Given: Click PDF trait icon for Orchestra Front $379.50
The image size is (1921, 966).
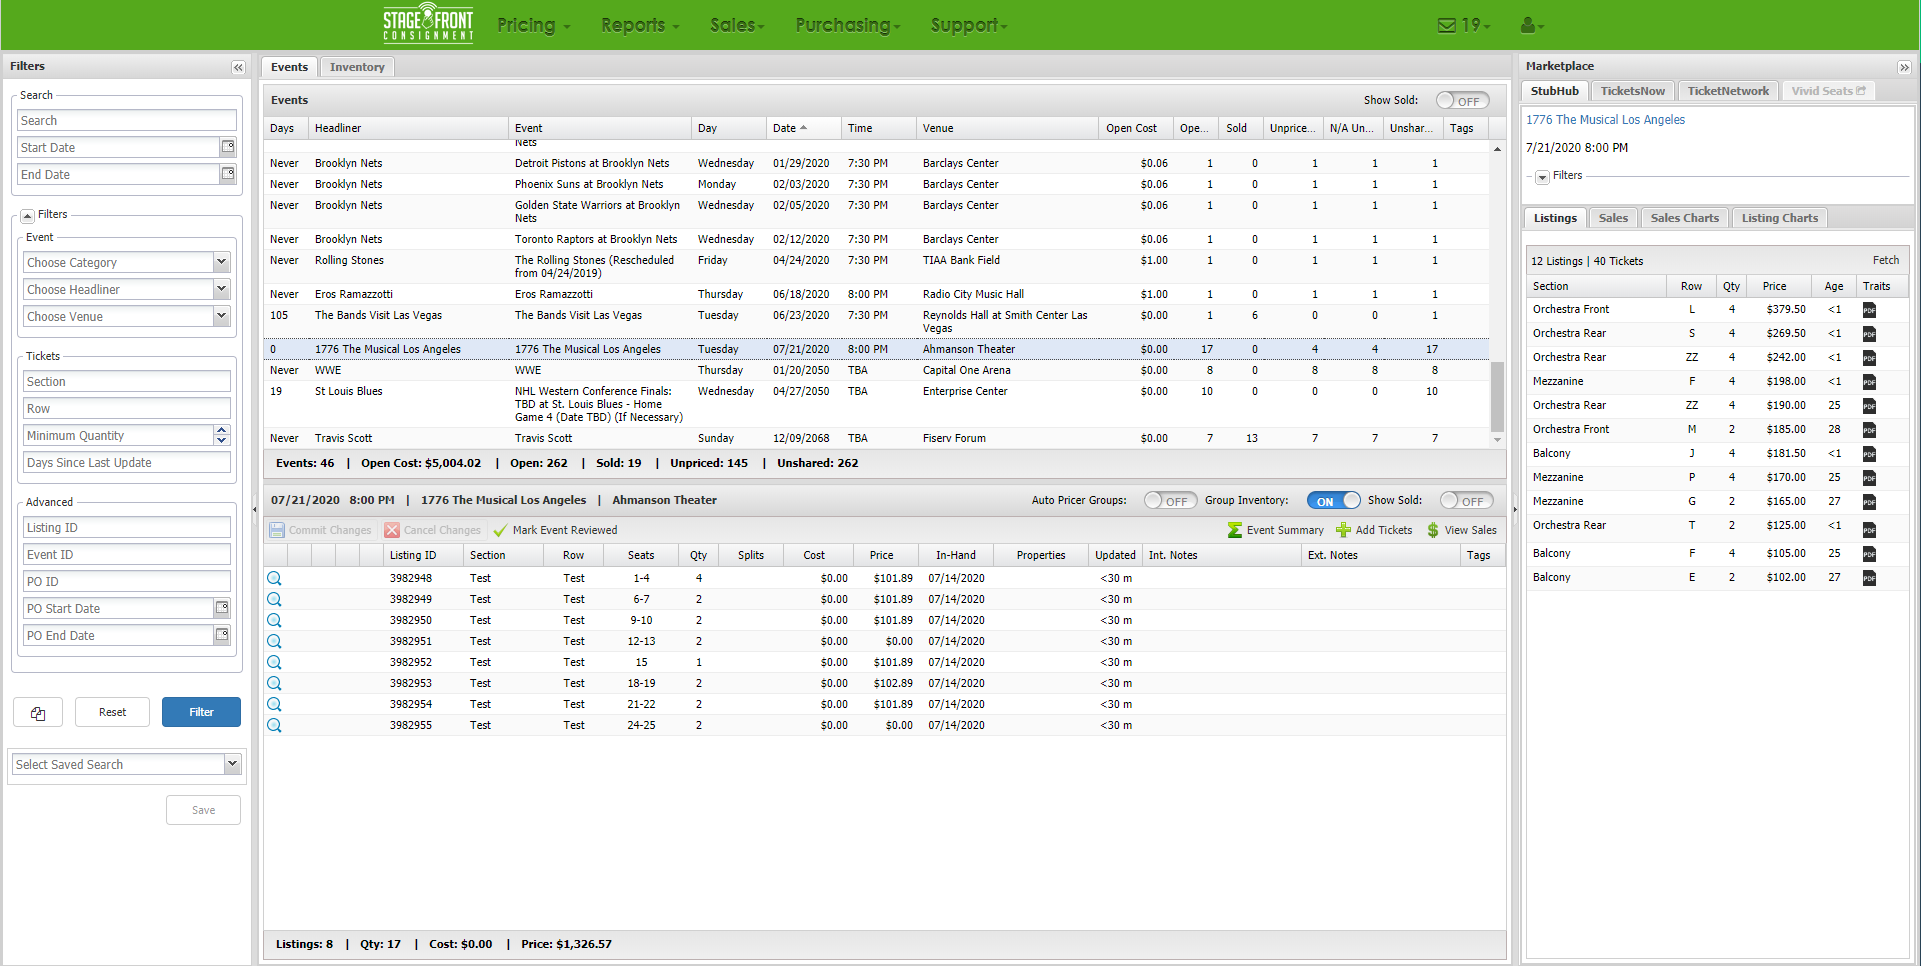Looking at the screenshot, I should click(x=1869, y=310).
